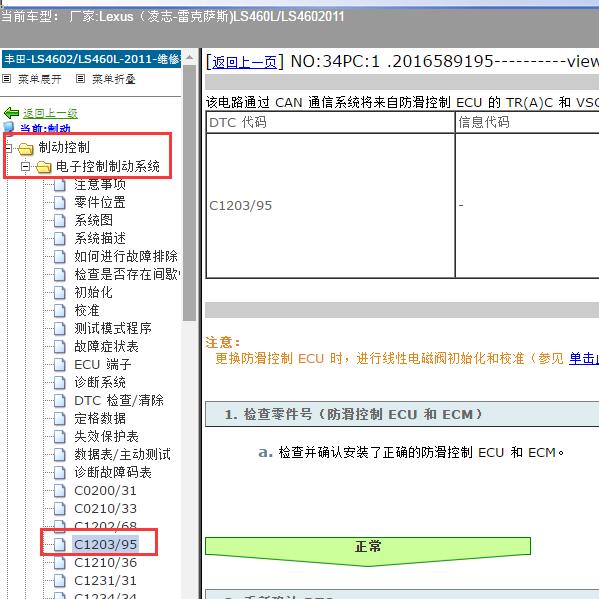Screen dimensions: 599x599
Task: Click the page icon beside 零件位置
Action: point(60,202)
